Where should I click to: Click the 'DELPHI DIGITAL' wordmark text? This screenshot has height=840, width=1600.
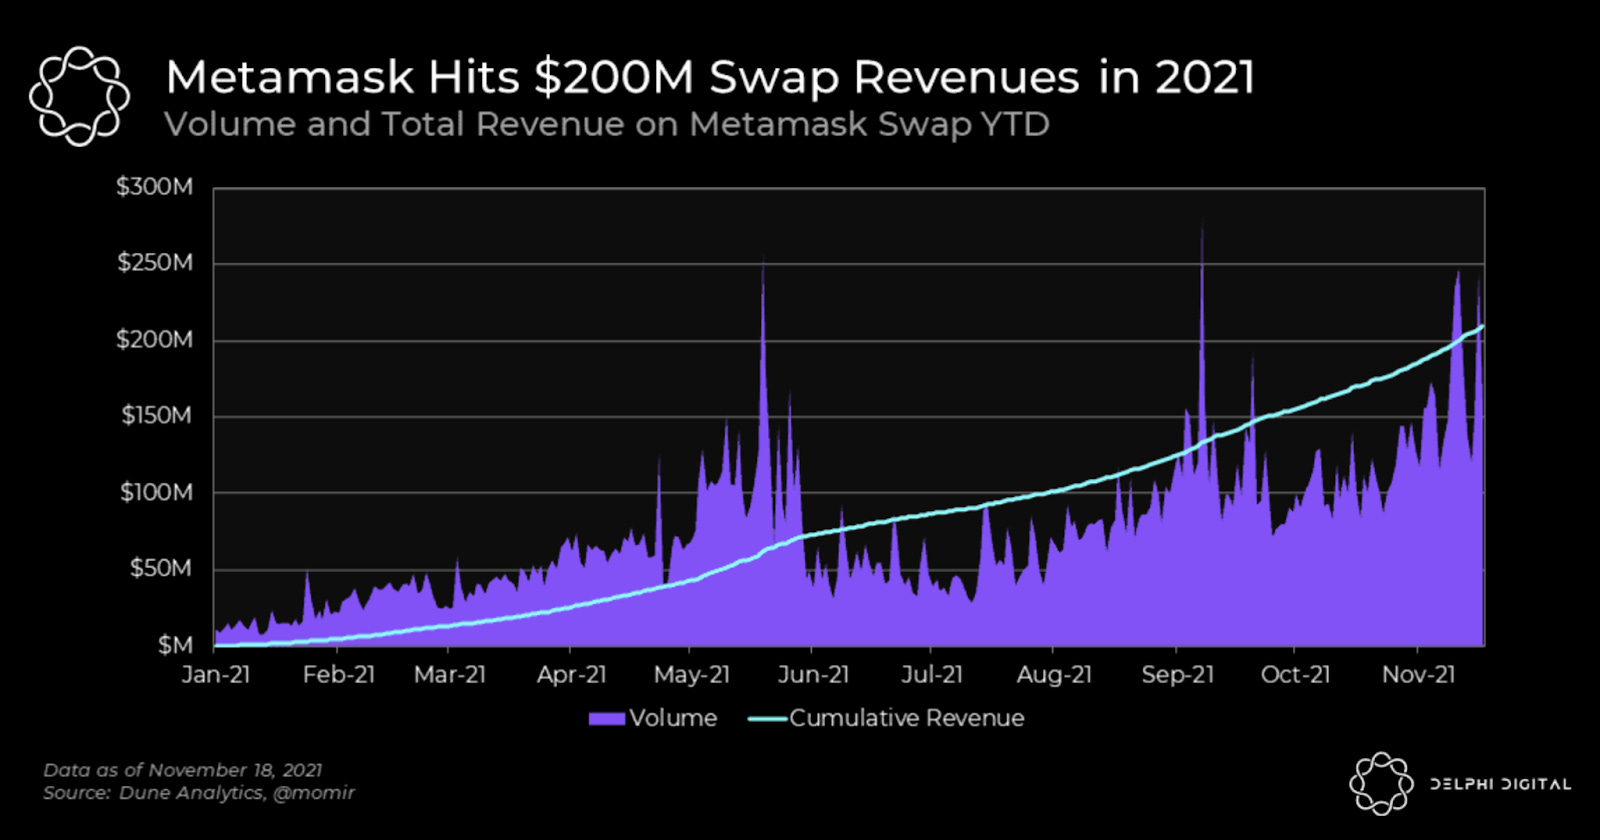click(x=1500, y=784)
